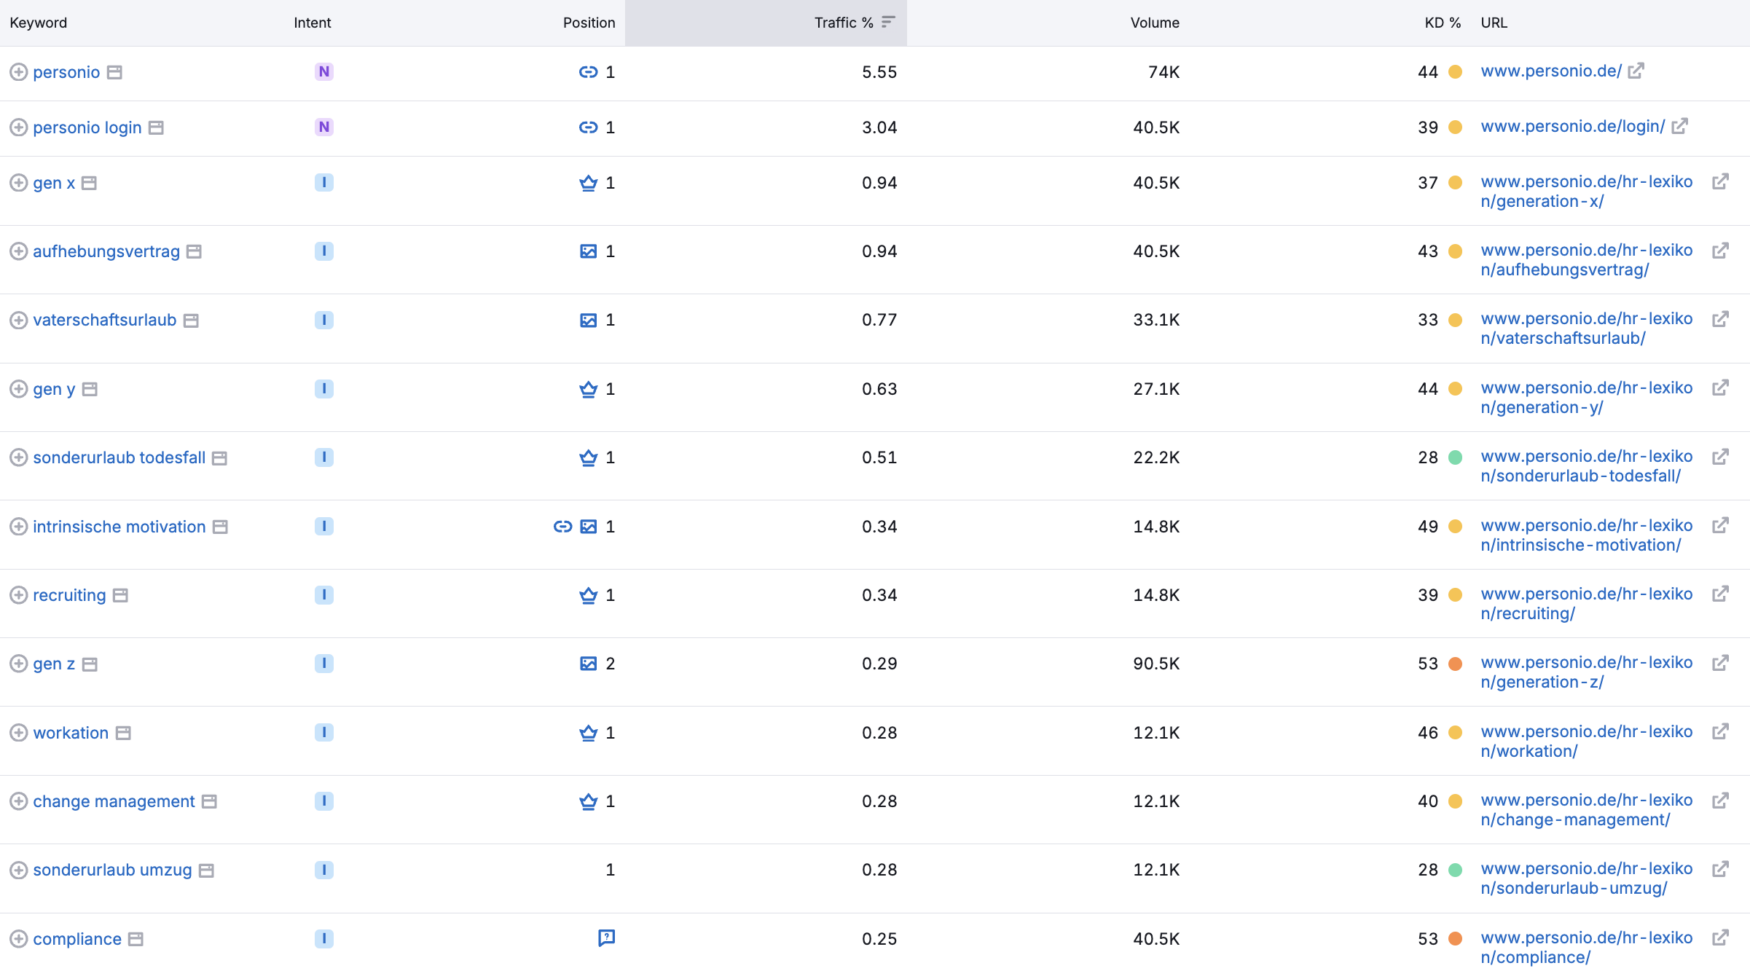Click the image pack icon for "aufhebungsvertrag"
The height and width of the screenshot is (979, 1750).
click(588, 251)
